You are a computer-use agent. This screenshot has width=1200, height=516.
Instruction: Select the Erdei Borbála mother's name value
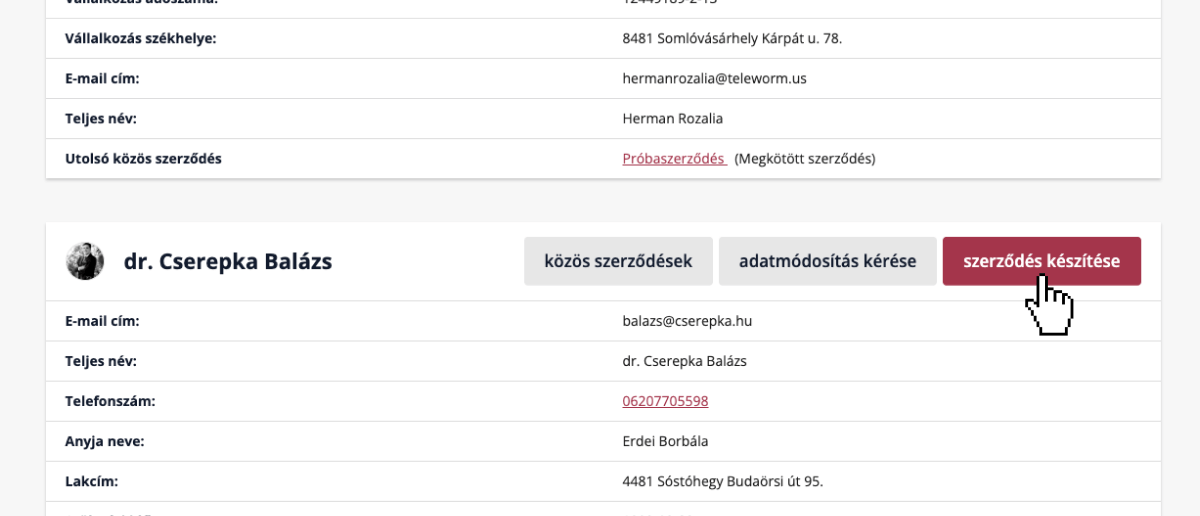665,441
